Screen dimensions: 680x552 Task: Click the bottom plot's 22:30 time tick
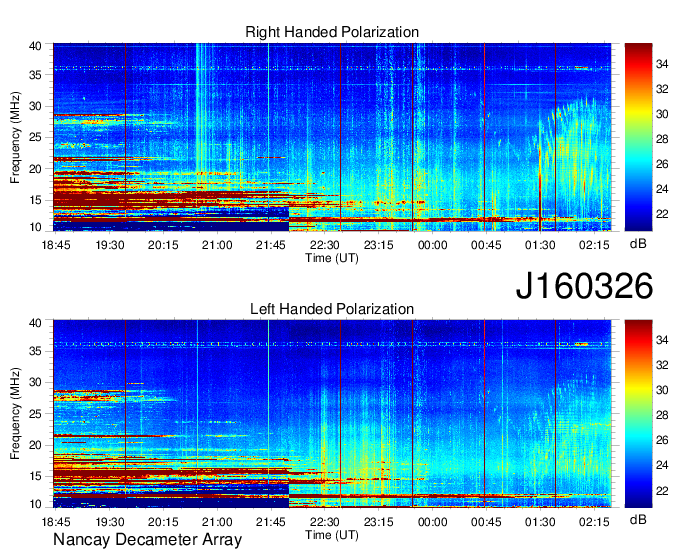(x=325, y=522)
